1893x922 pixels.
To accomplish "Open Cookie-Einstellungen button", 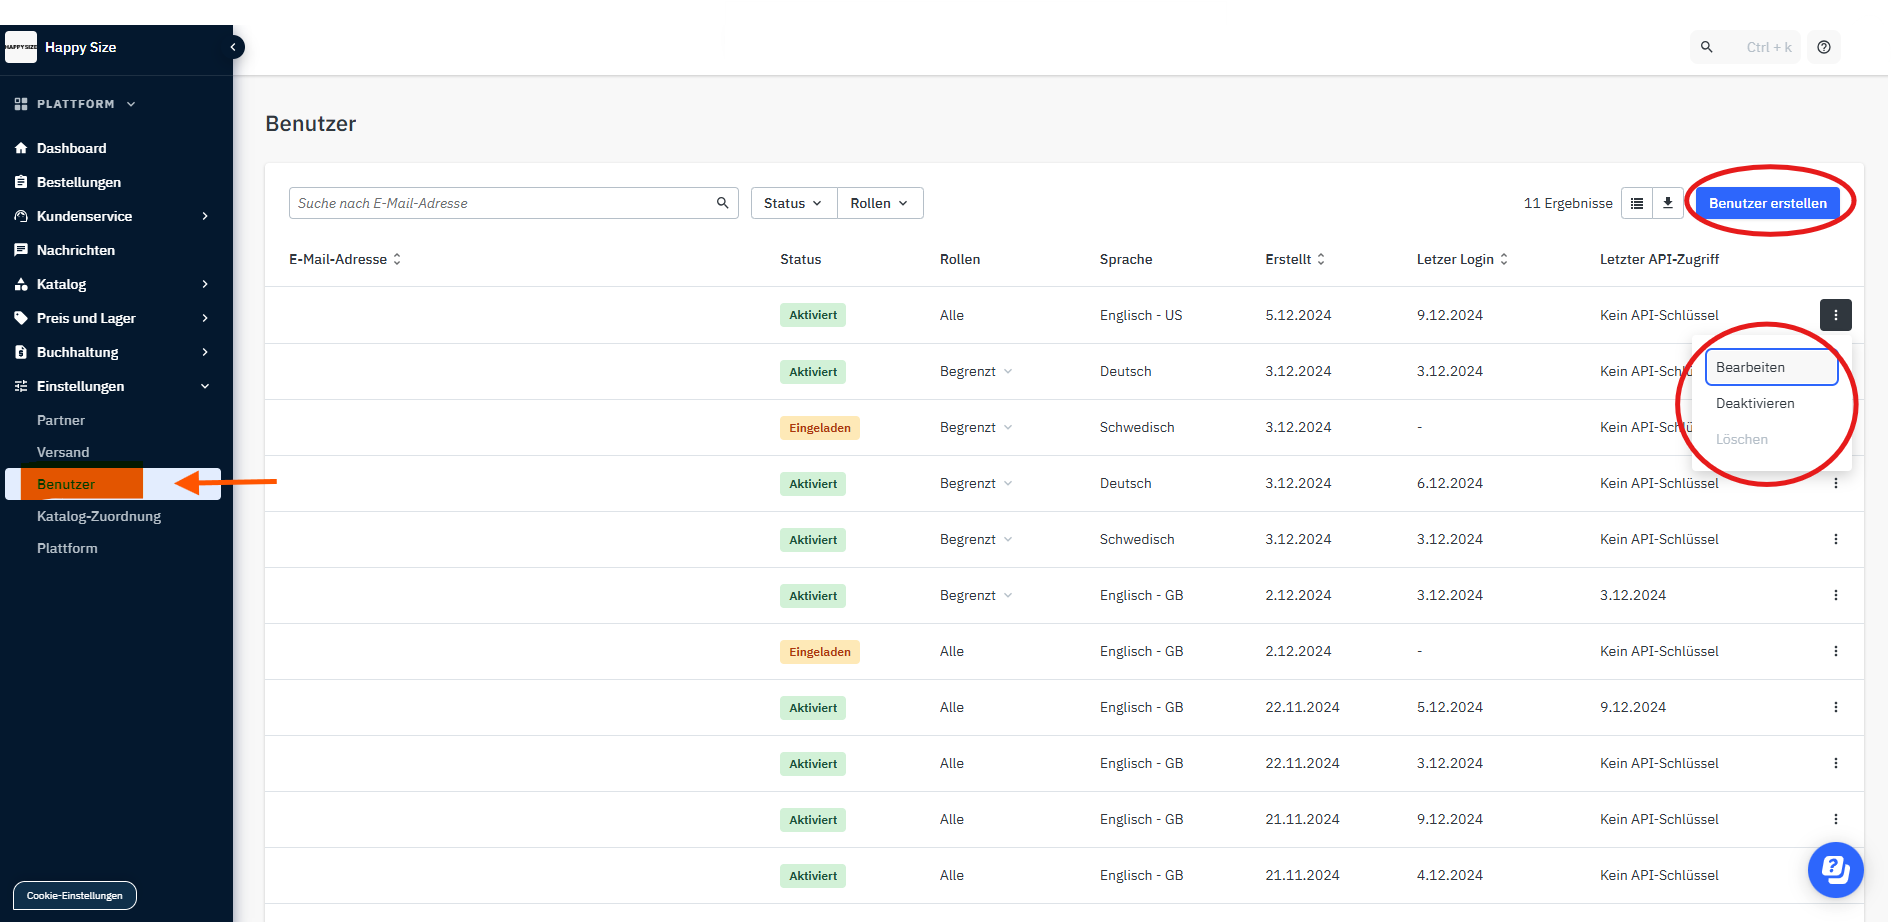I will [75, 896].
